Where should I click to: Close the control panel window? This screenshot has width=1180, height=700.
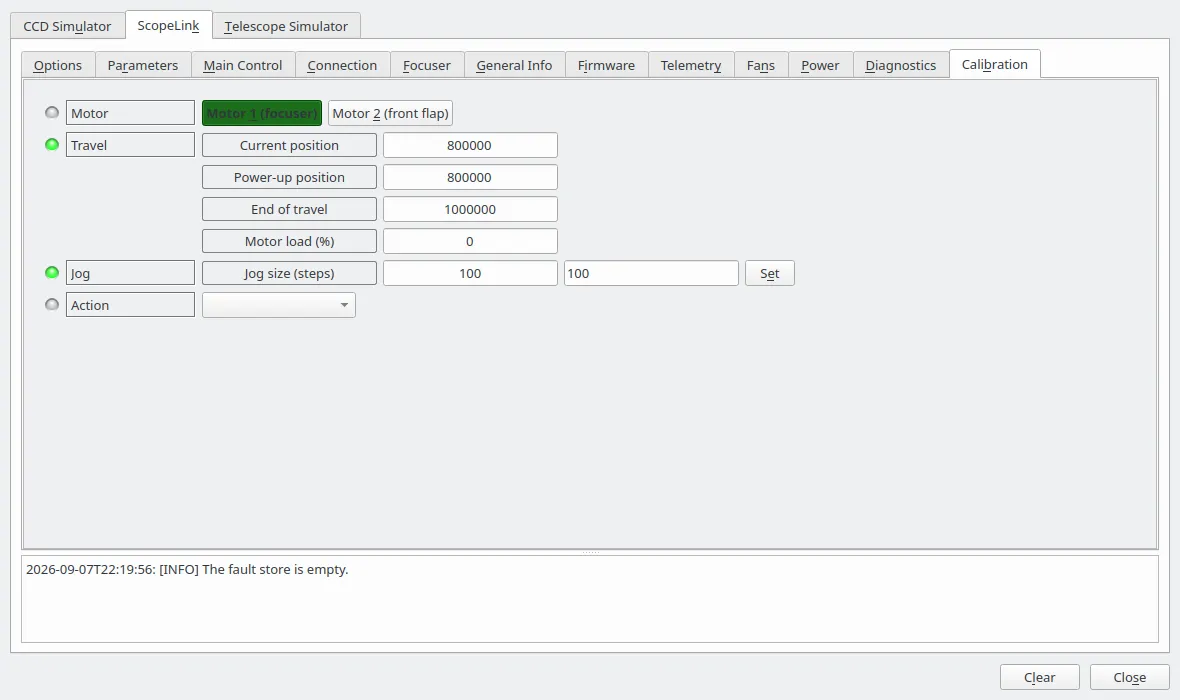[x=1130, y=677]
